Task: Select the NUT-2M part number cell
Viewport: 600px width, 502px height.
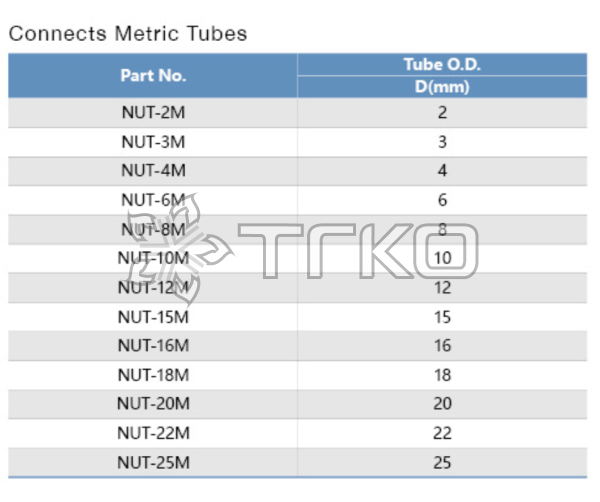Action: (153, 113)
